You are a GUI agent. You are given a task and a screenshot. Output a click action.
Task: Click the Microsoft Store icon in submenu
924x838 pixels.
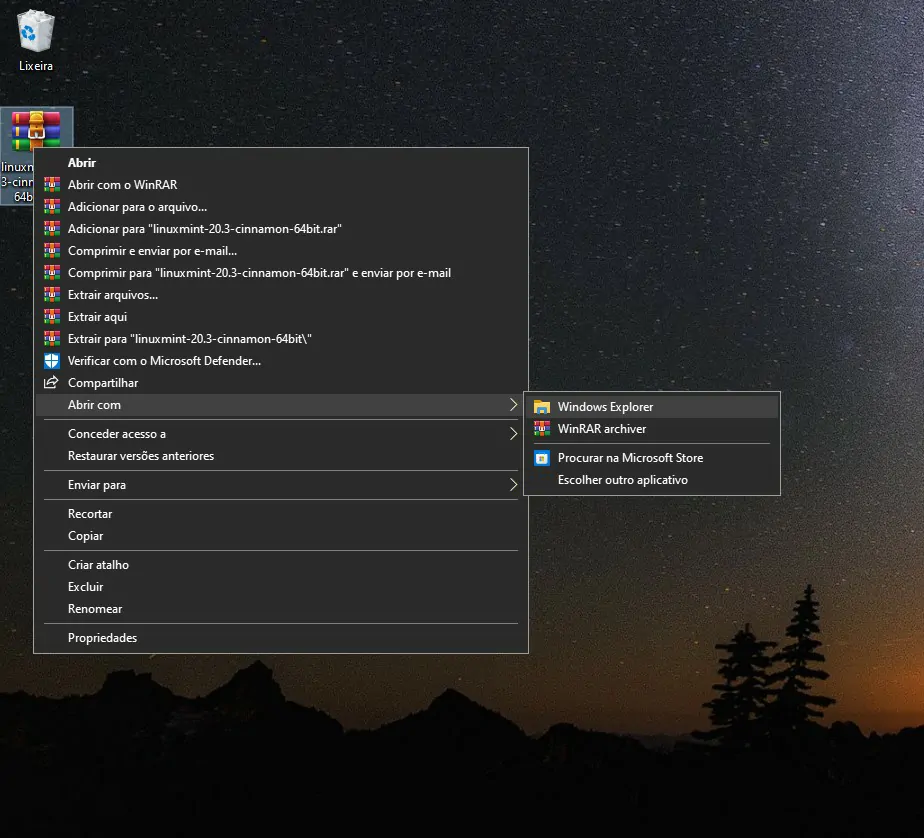click(542, 458)
